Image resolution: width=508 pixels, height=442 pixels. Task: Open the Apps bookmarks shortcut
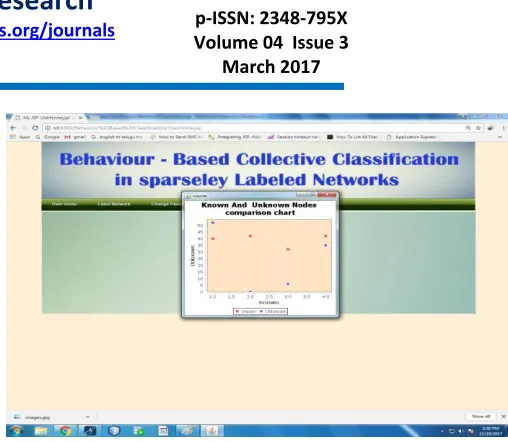point(20,137)
